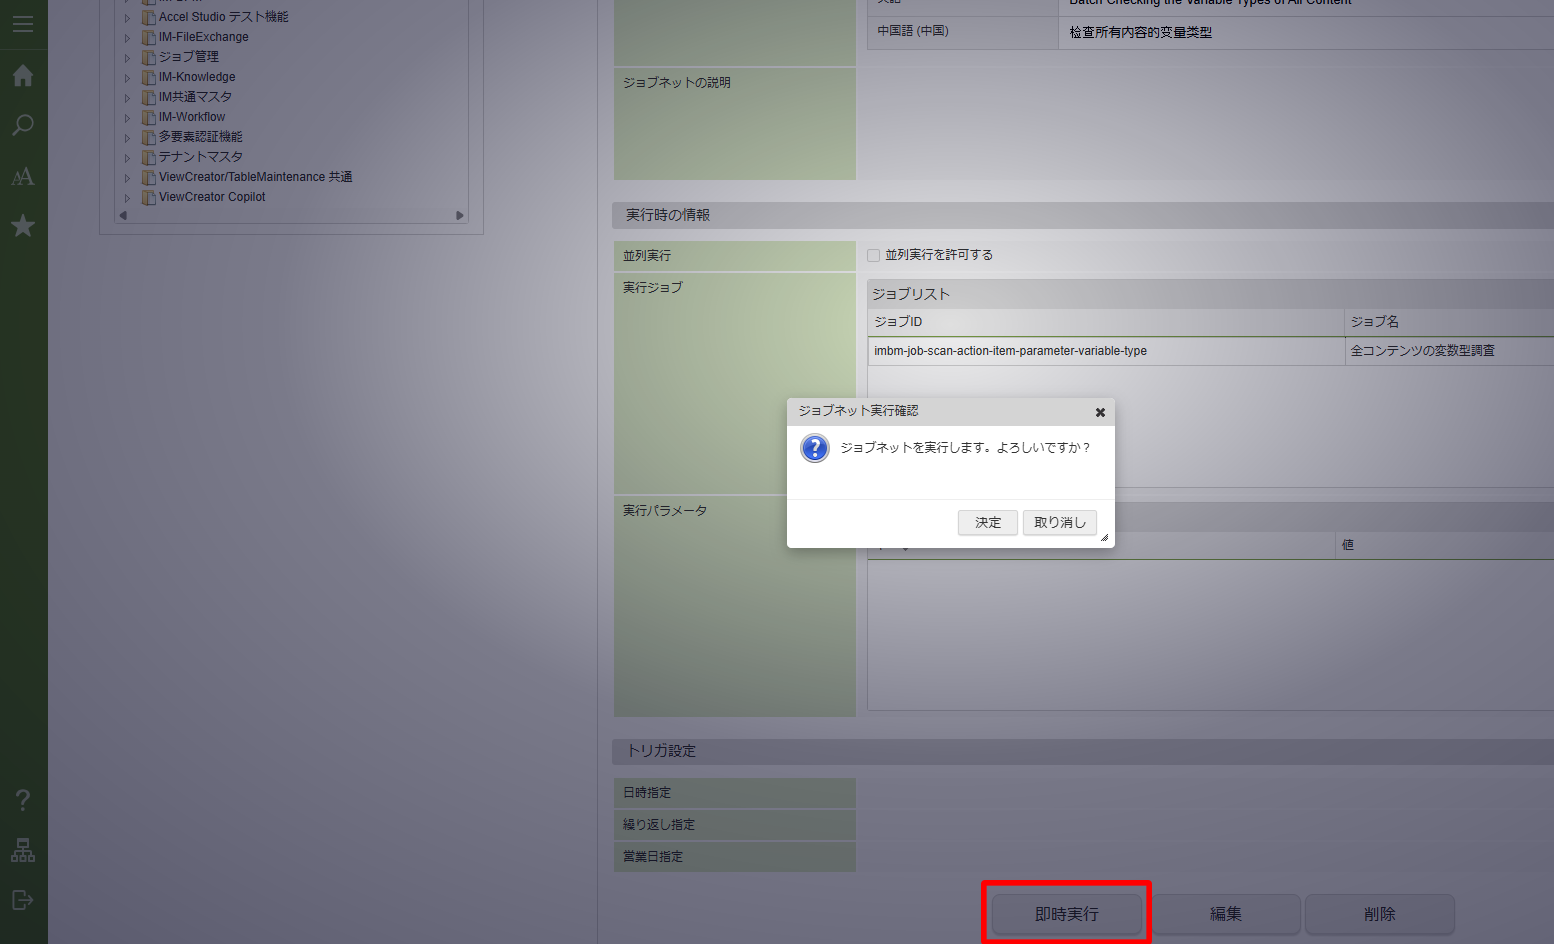Open search with magnifier icon
The height and width of the screenshot is (944, 1554).
click(x=23, y=126)
